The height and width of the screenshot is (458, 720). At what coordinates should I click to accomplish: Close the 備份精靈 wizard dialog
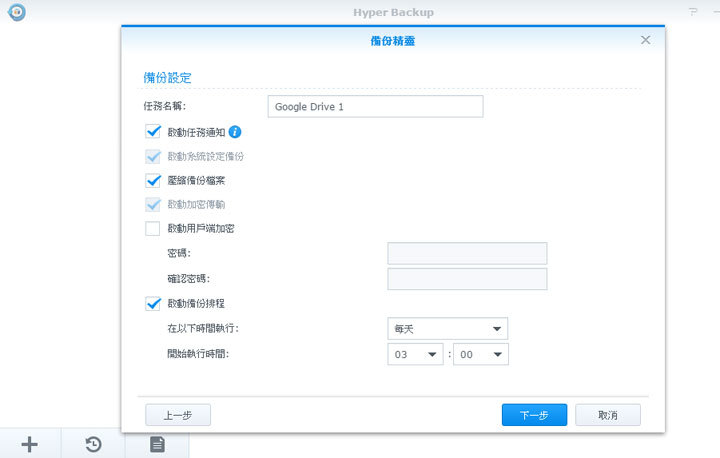click(645, 40)
